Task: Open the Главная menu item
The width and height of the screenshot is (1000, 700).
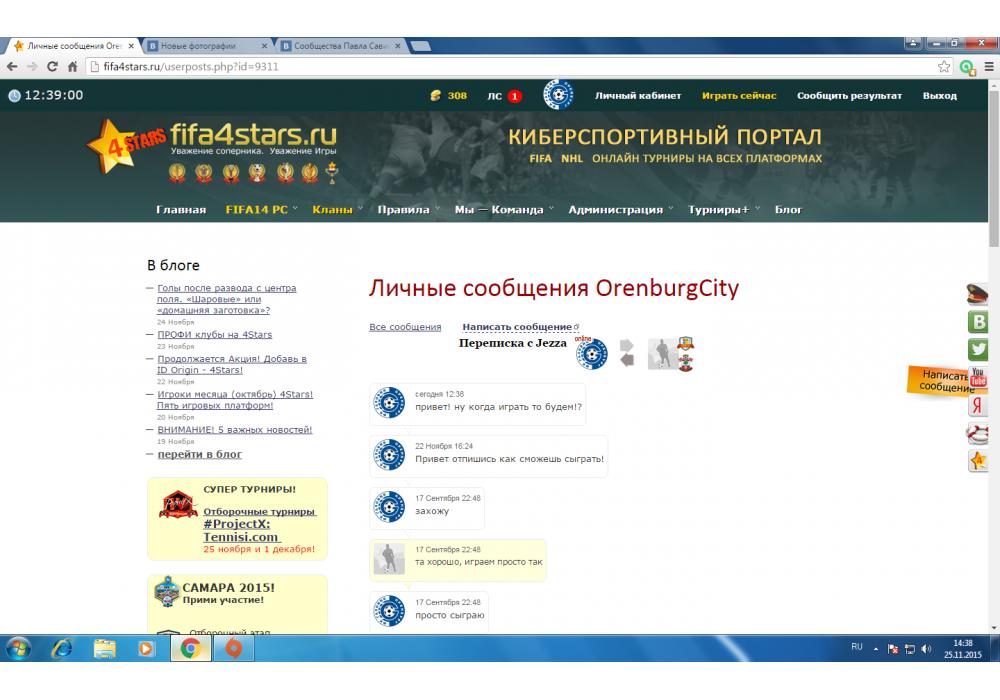Action: pos(181,209)
